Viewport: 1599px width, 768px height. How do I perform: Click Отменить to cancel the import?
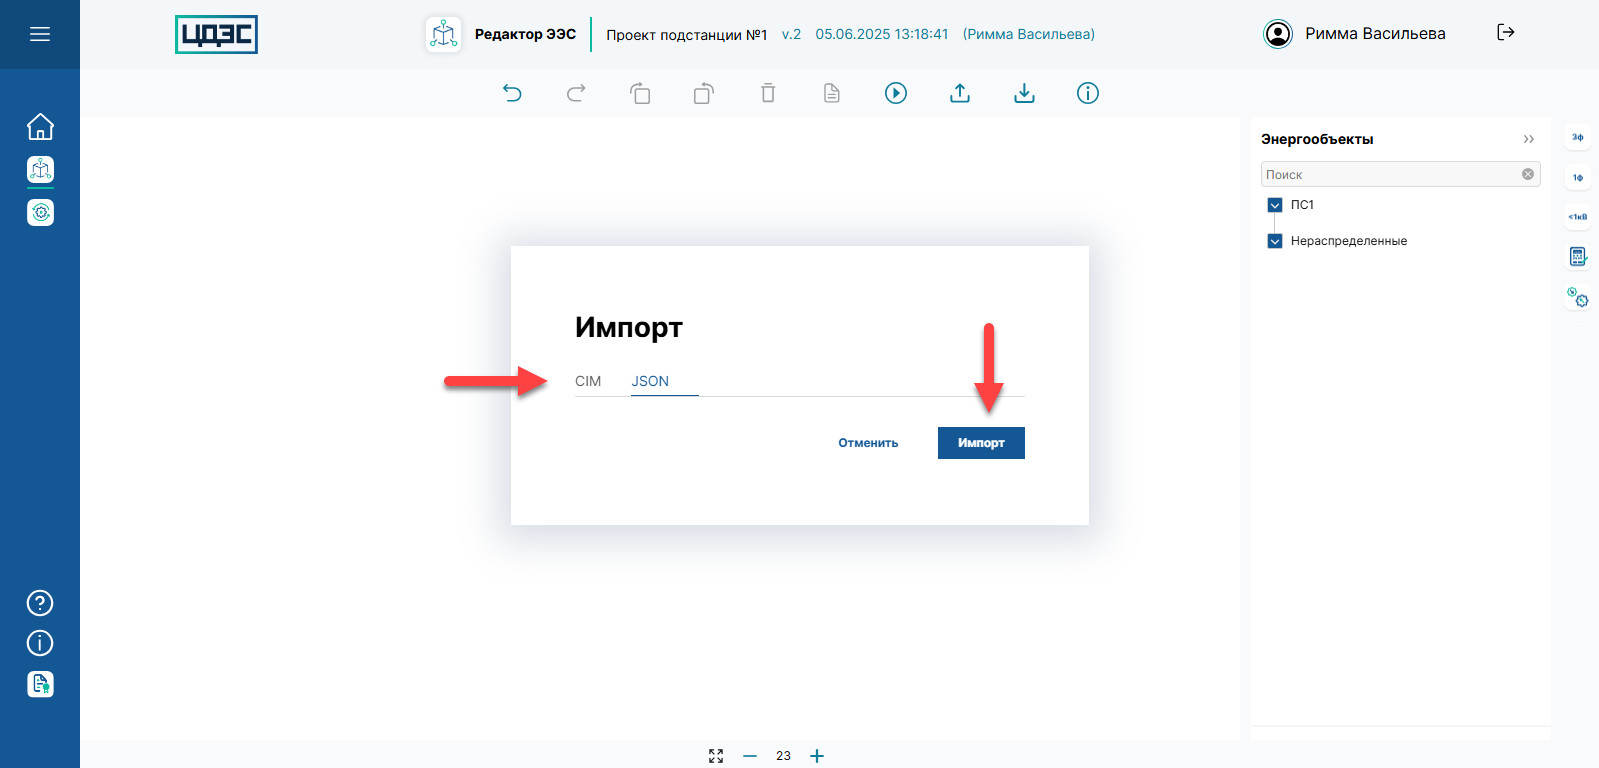[868, 443]
